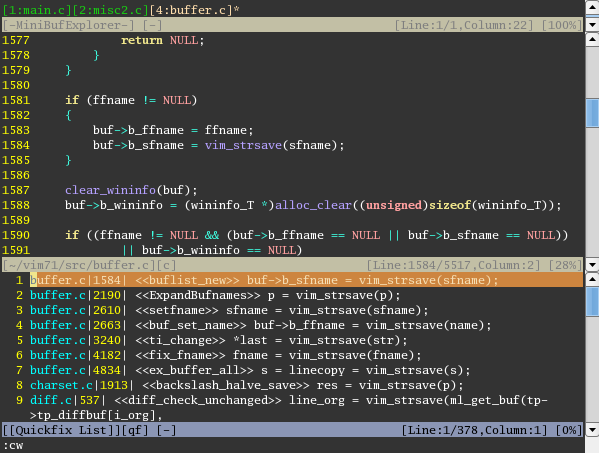Click the quickfix window's scrollbar thumb
The height and width of the screenshot is (453, 599).
[592, 302]
